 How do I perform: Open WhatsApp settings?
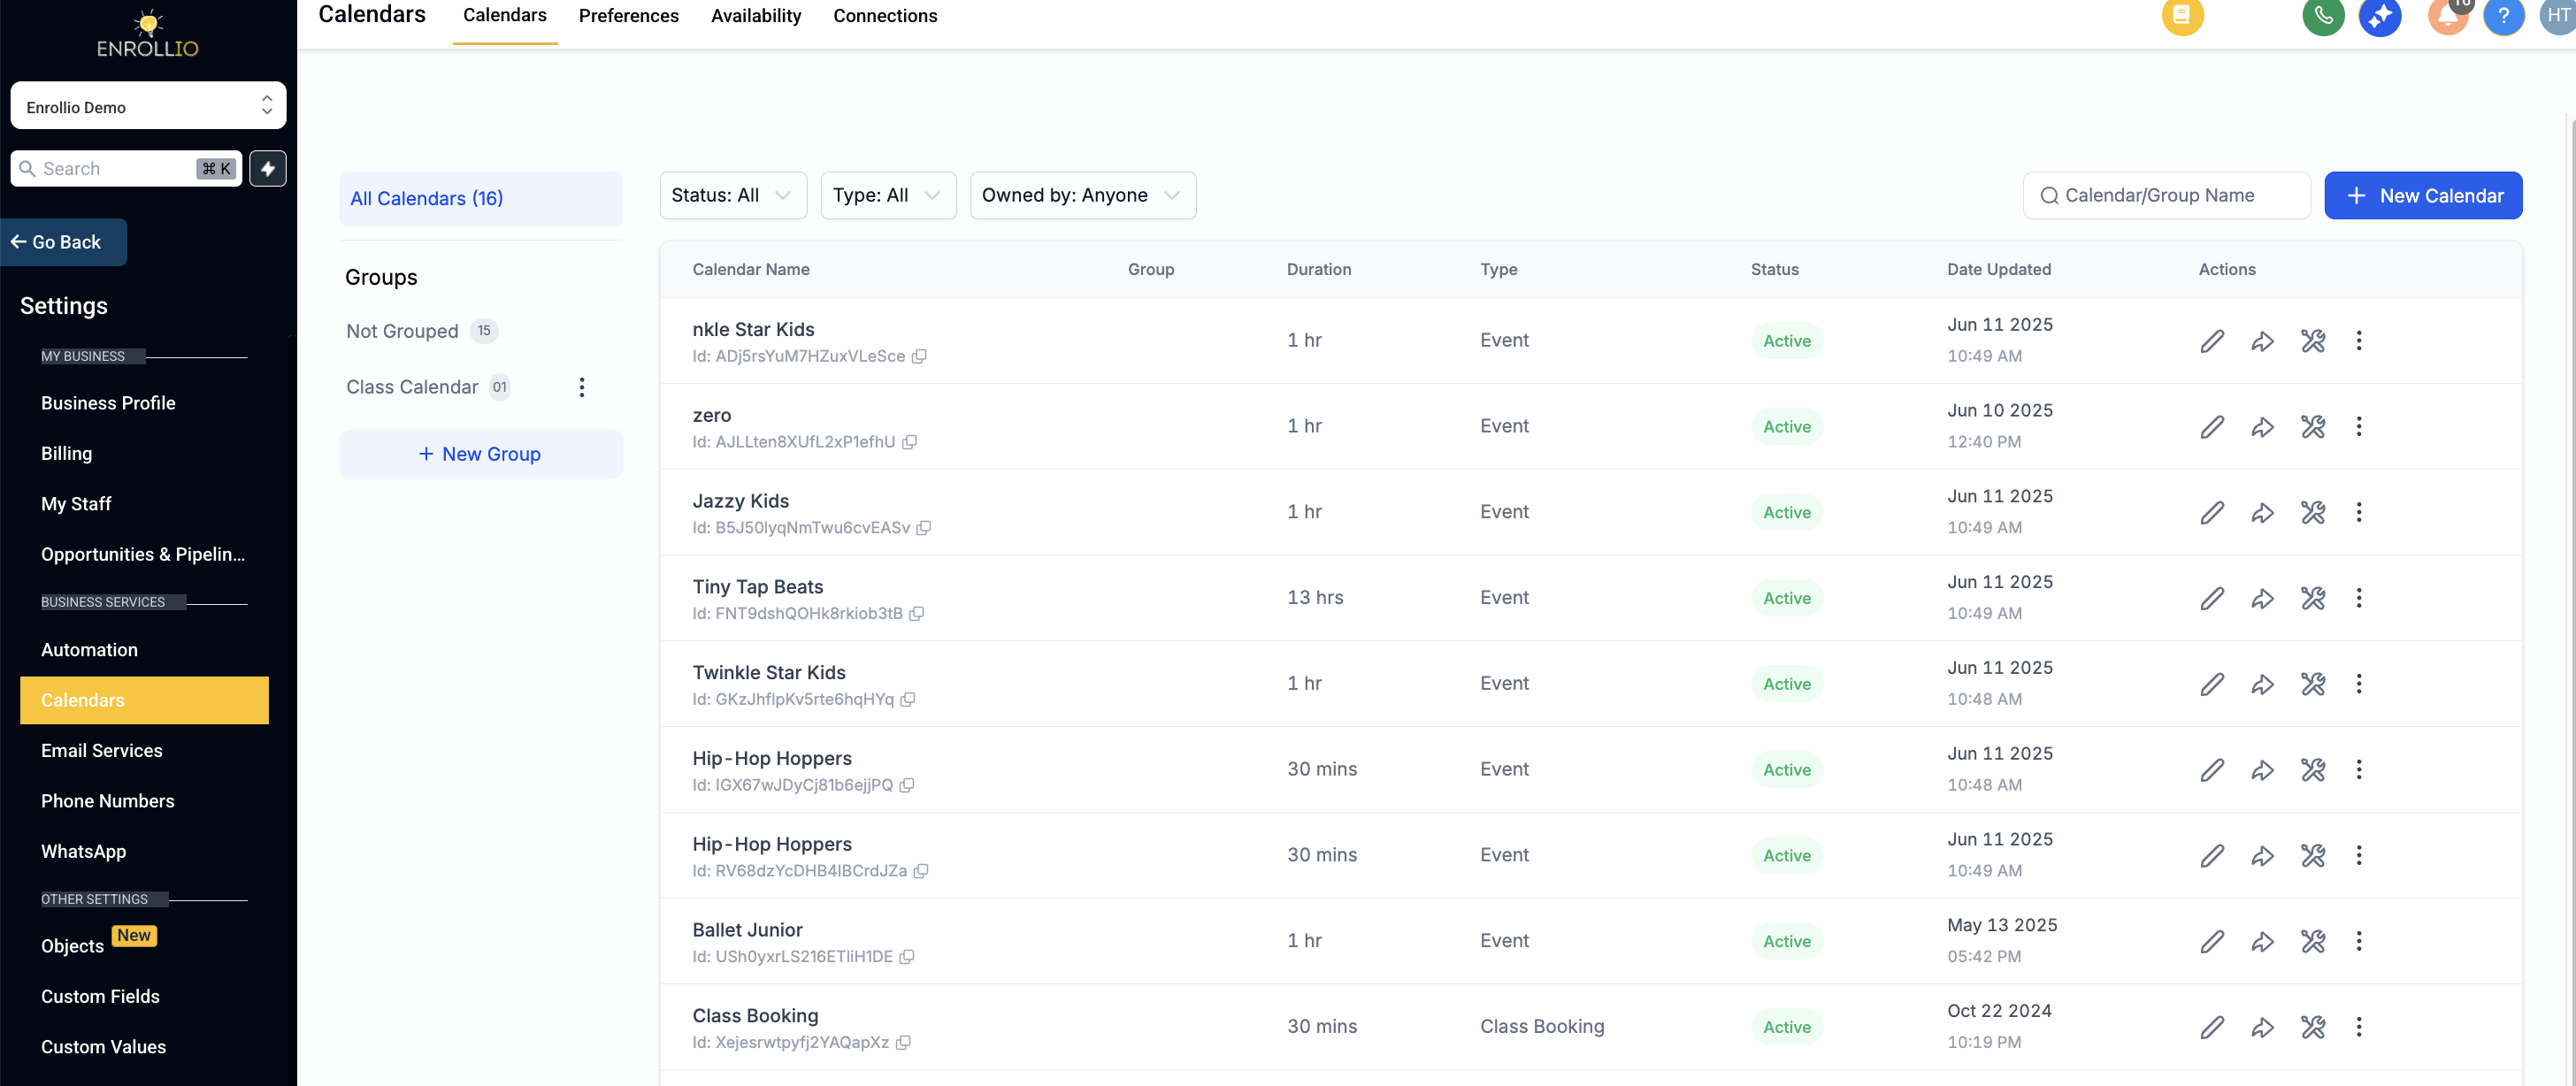click(83, 852)
